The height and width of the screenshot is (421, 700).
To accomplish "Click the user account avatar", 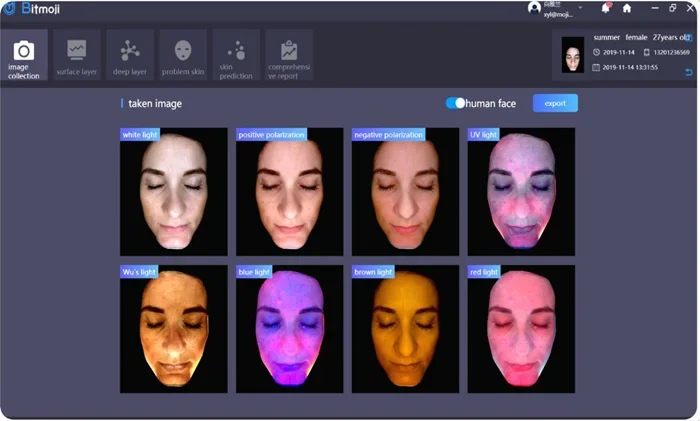I will [x=535, y=8].
